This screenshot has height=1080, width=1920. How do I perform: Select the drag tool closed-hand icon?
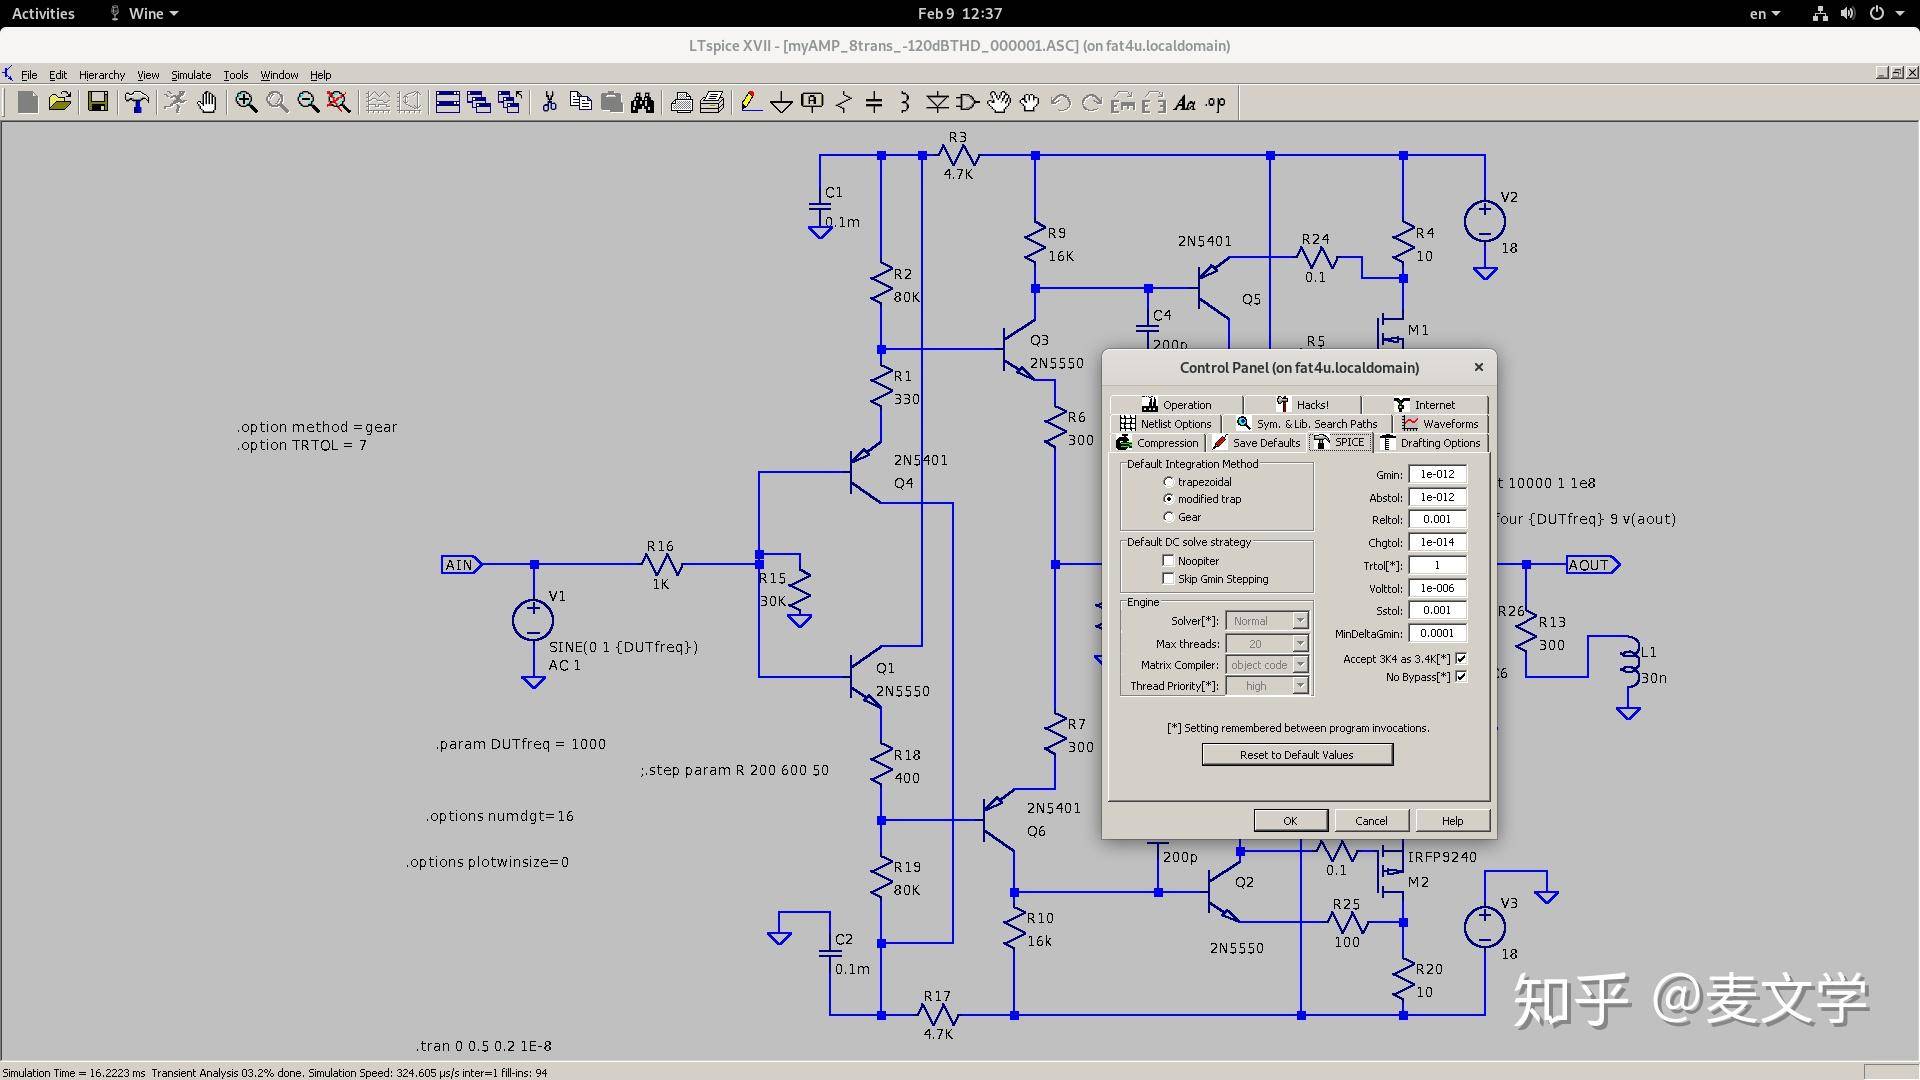pos(1030,102)
